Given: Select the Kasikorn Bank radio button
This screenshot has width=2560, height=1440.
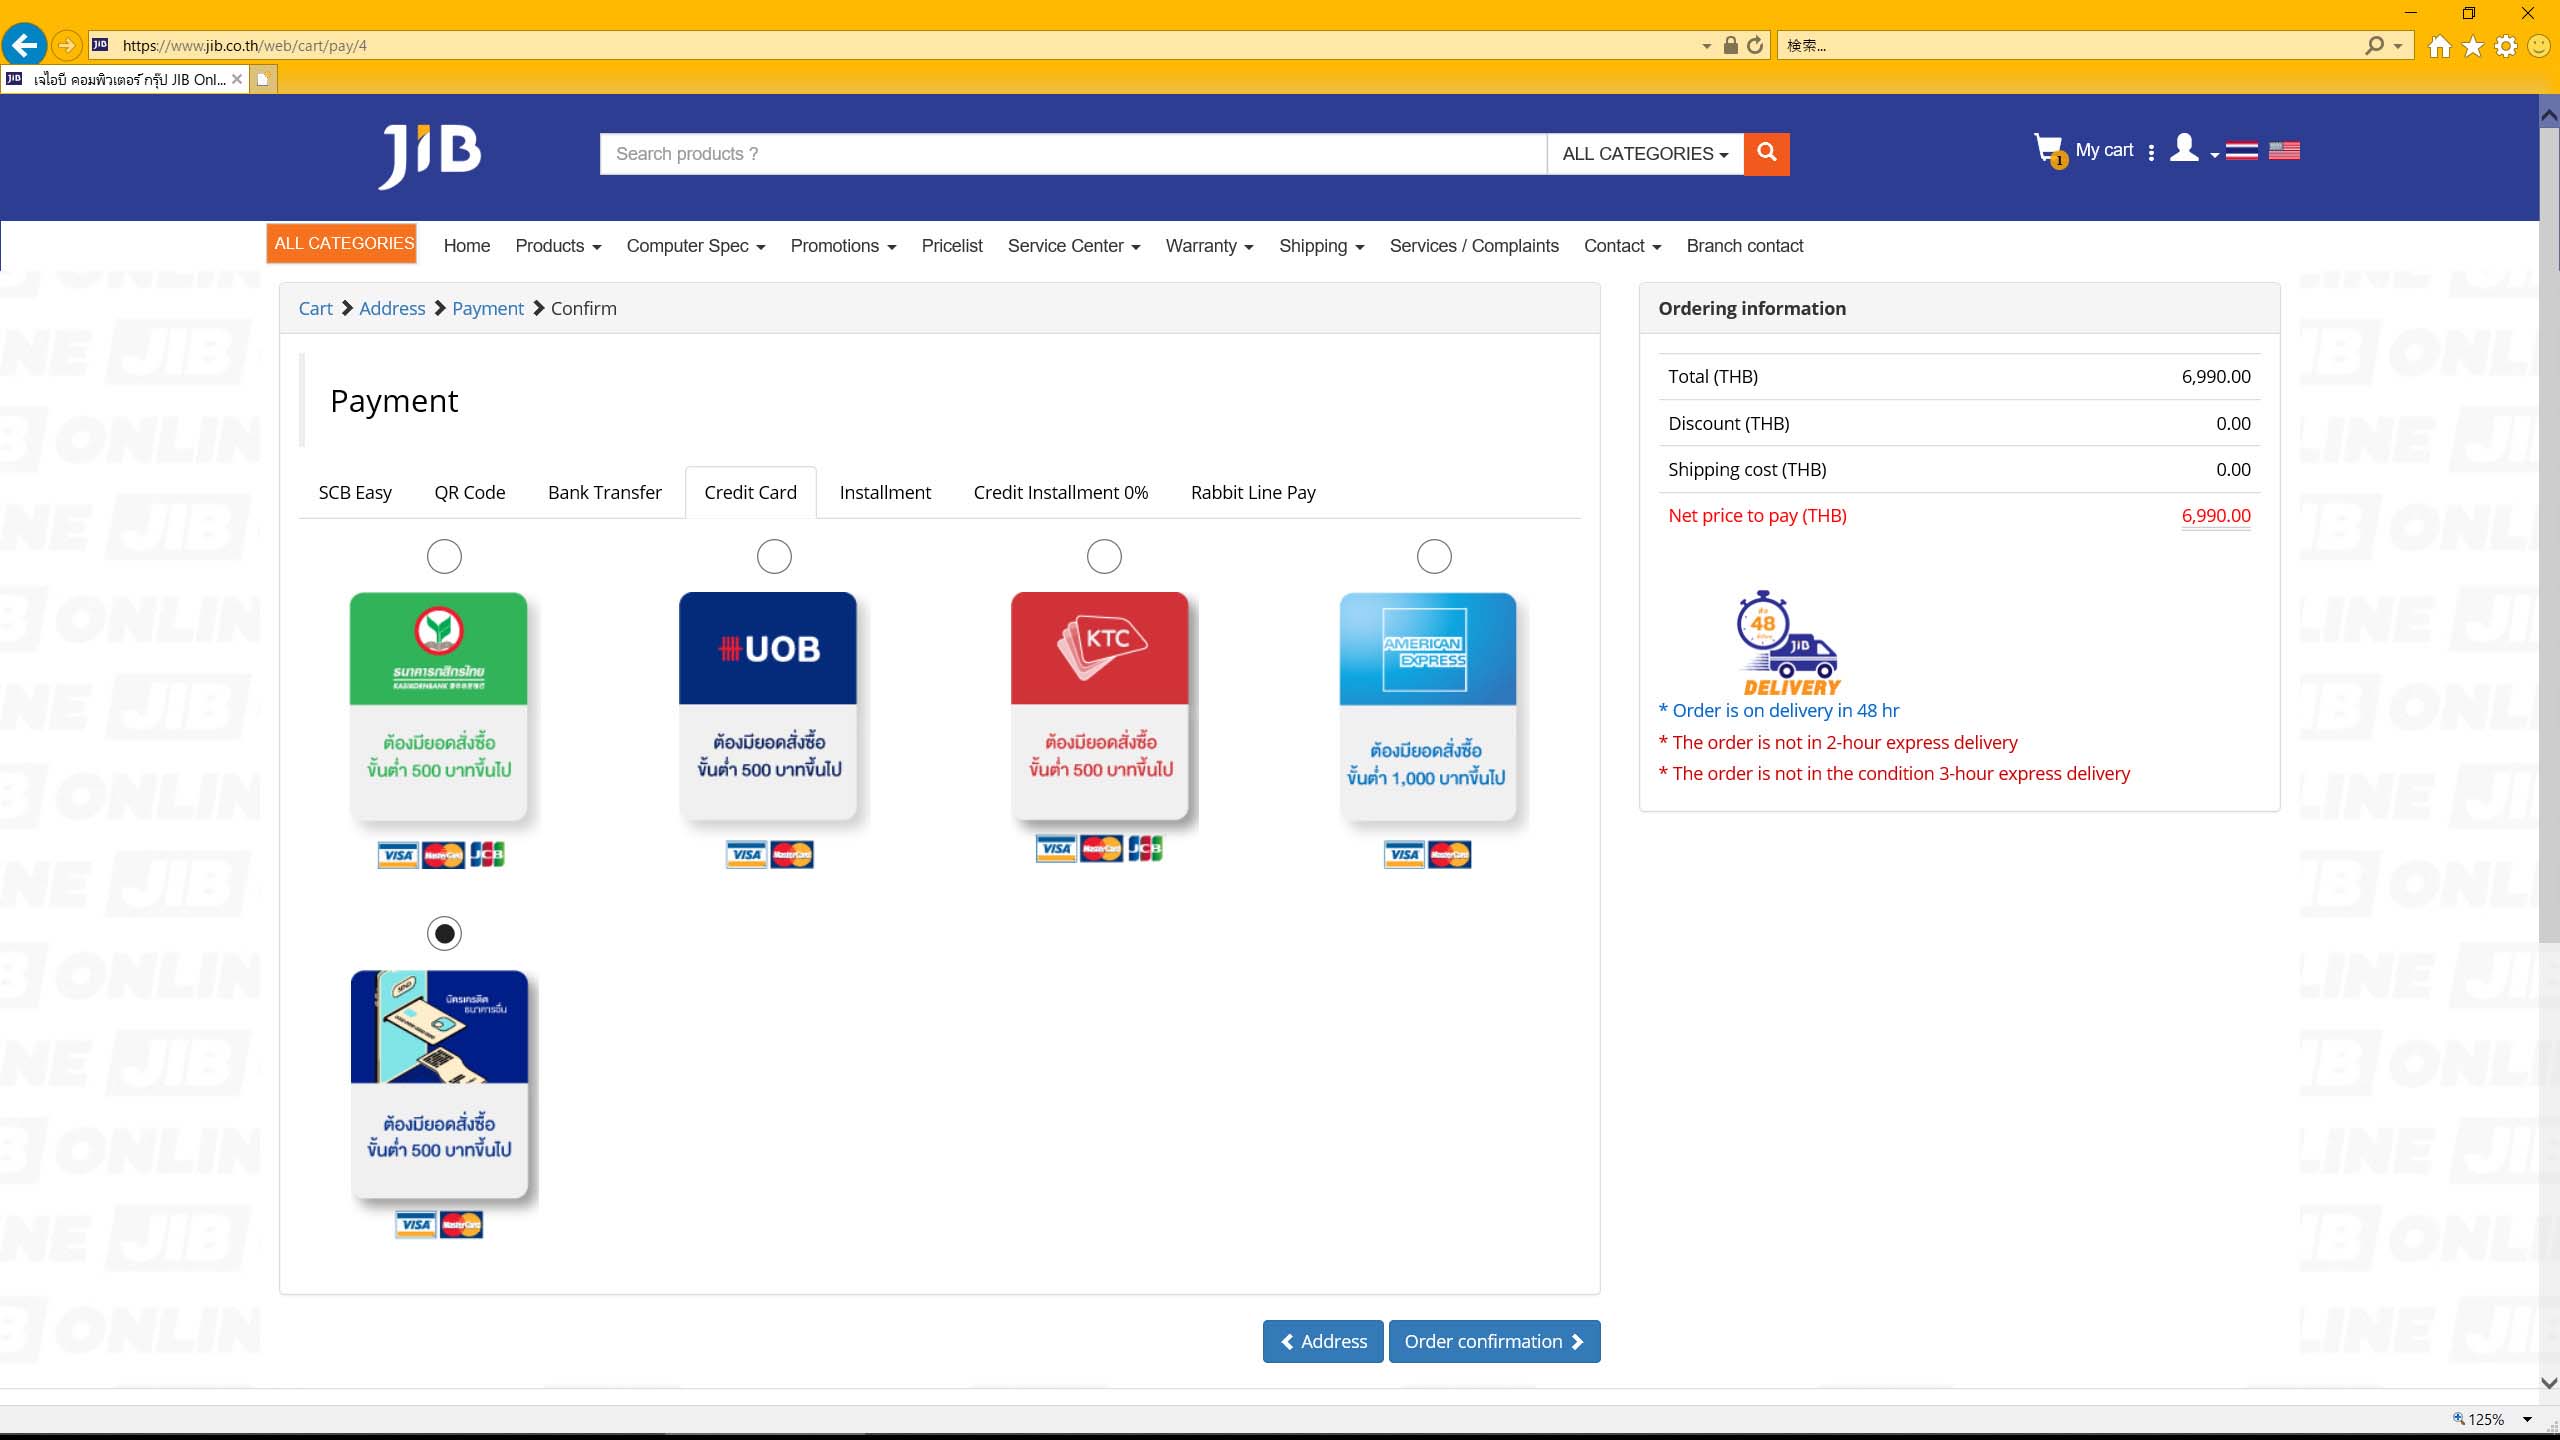Looking at the screenshot, I should (x=444, y=556).
